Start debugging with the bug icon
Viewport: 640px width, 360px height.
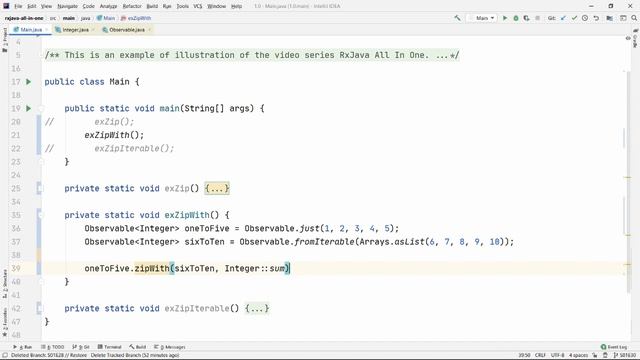coord(516,18)
